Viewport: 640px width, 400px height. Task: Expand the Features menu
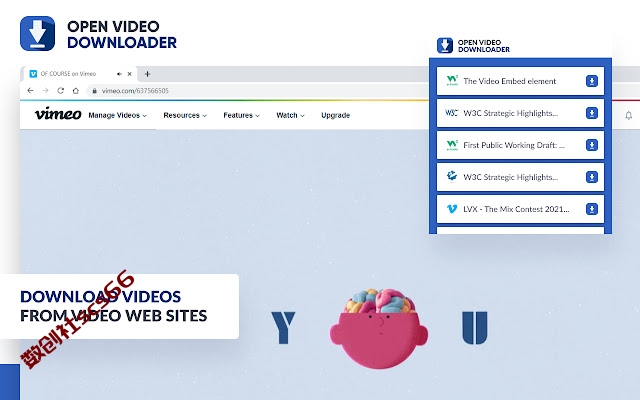[241, 116]
